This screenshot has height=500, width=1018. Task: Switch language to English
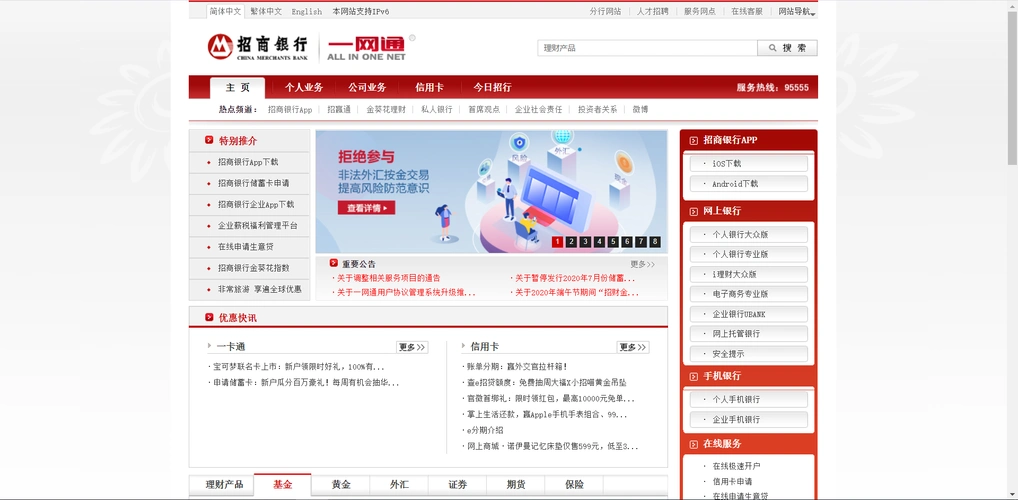click(306, 12)
